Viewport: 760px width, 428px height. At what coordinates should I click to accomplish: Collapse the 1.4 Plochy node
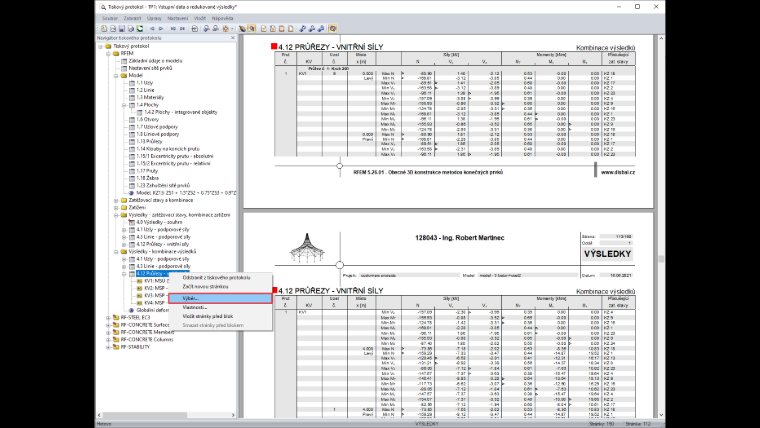pos(124,105)
